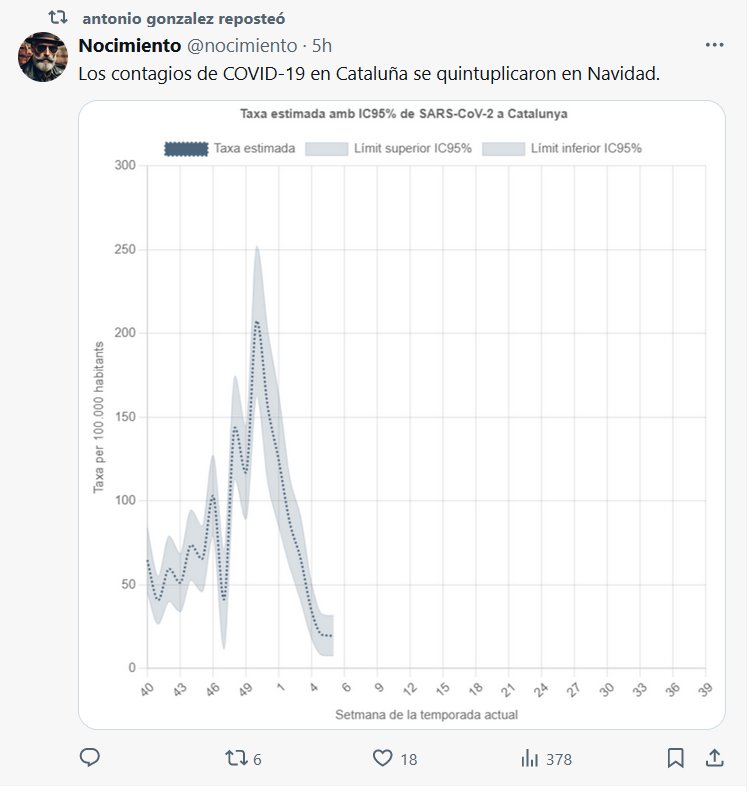The height and width of the screenshot is (792, 750).
Task: Click the repost indicator icon above the post
Action: [x=59, y=18]
